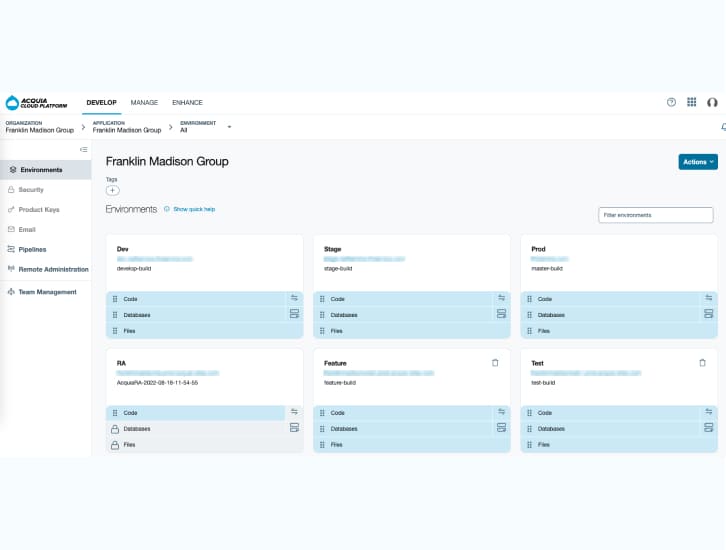Click the Prod Databases server icon
The width and height of the screenshot is (726, 550).
click(708, 313)
